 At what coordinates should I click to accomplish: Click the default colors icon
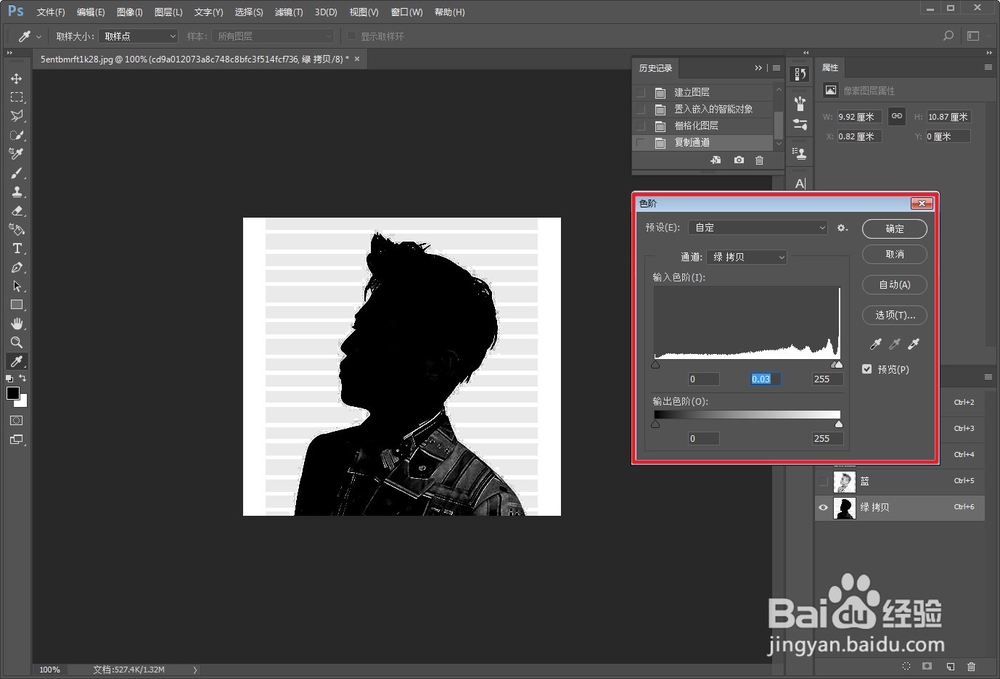pos(10,379)
